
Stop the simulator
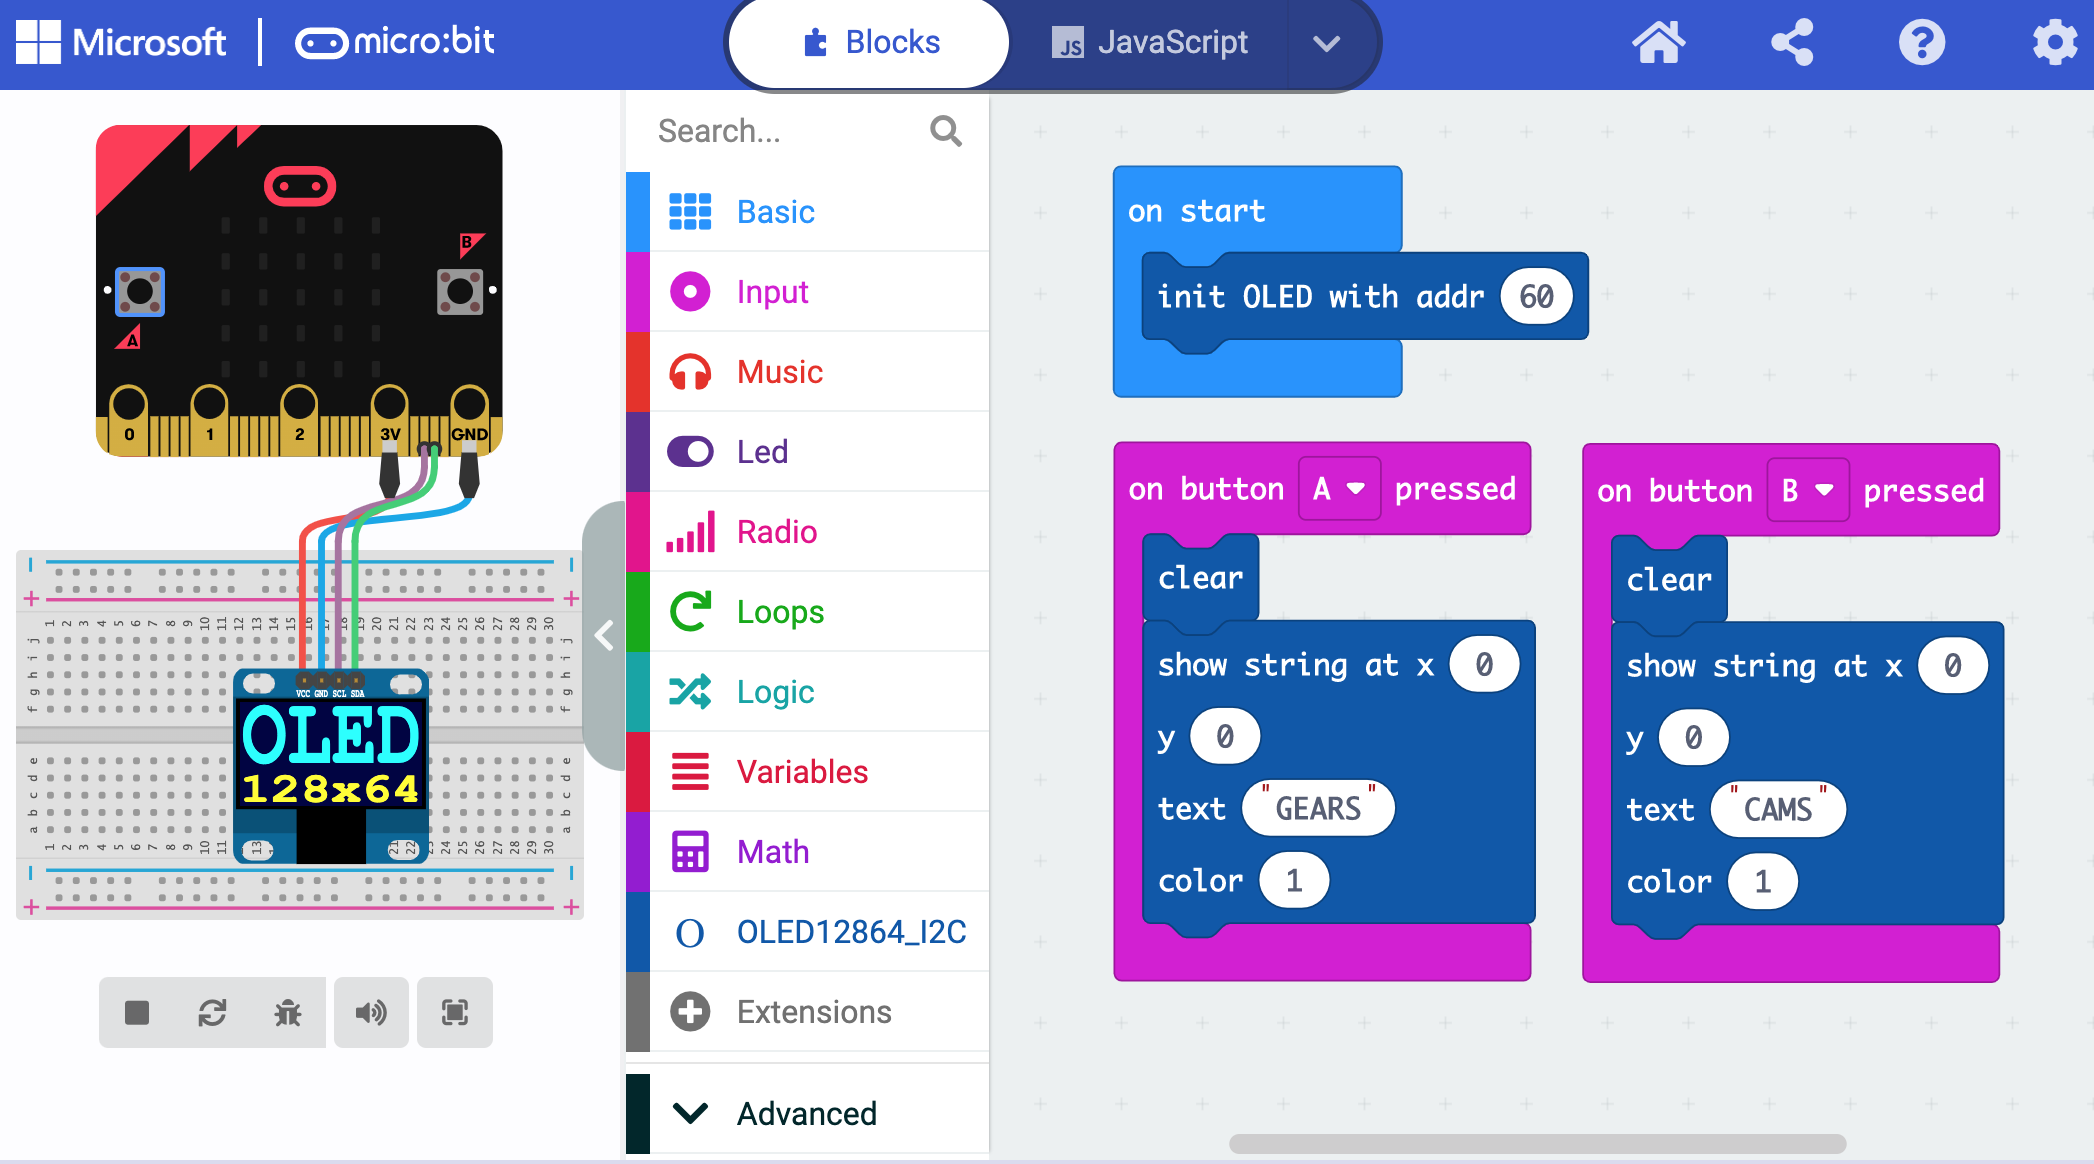pos(136,1012)
